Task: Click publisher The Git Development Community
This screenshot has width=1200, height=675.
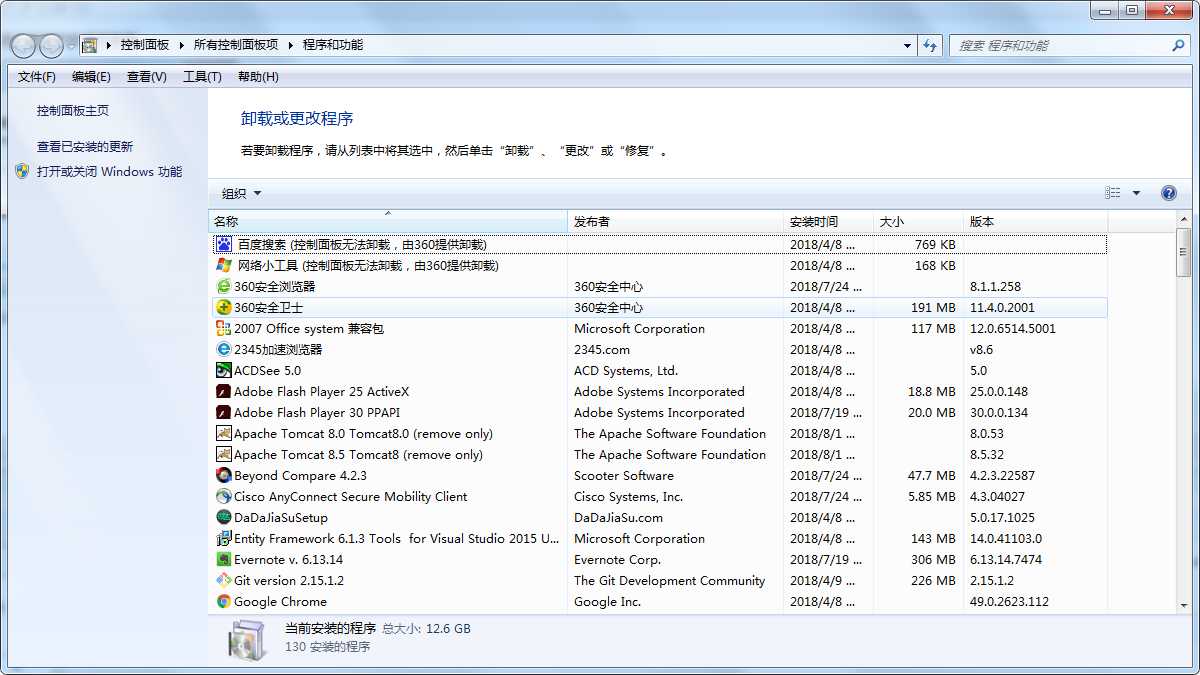Action: point(669,581)
